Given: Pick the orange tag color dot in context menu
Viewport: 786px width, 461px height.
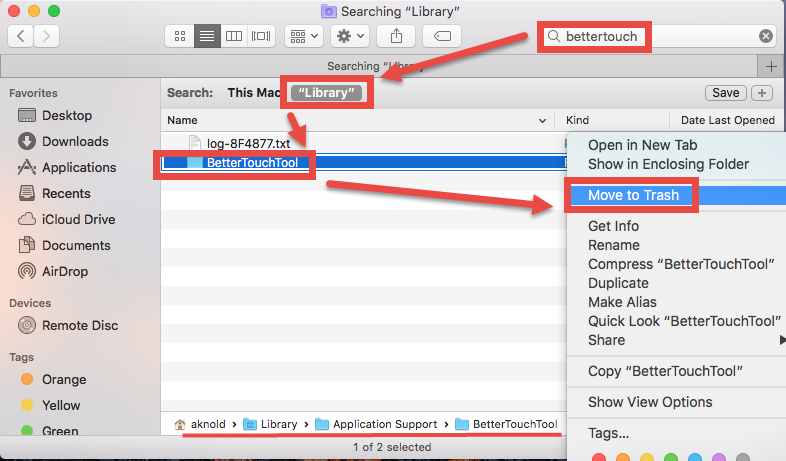Looking at the screenshot, I should 623,458.
